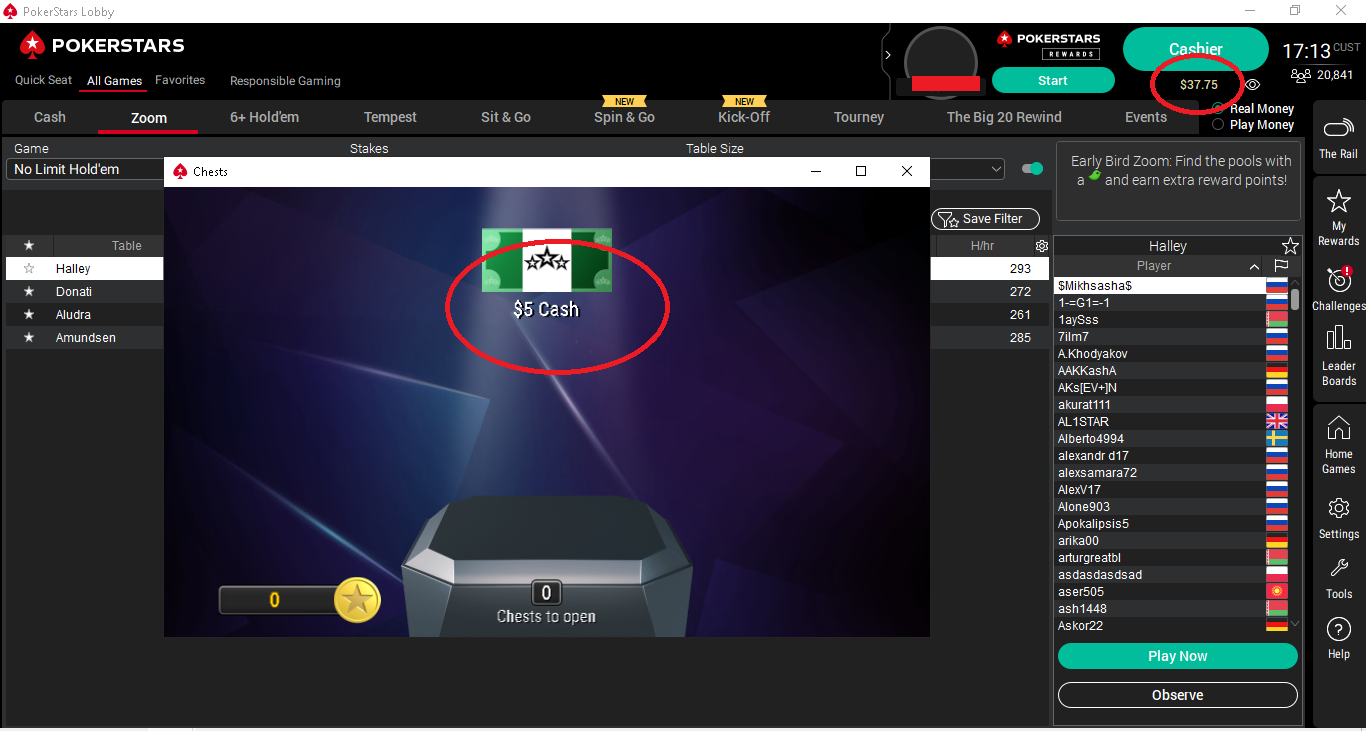Sort by Table column header

126,246
